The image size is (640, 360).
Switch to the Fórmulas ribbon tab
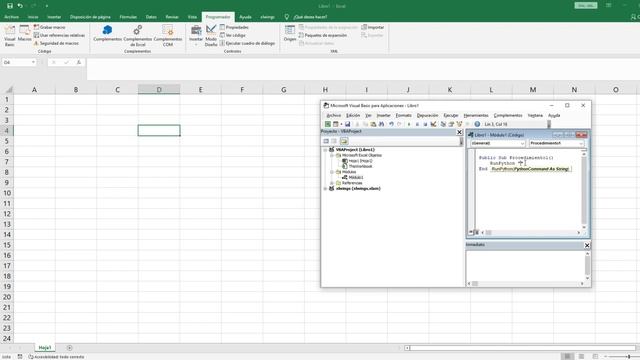pos(128,17)
